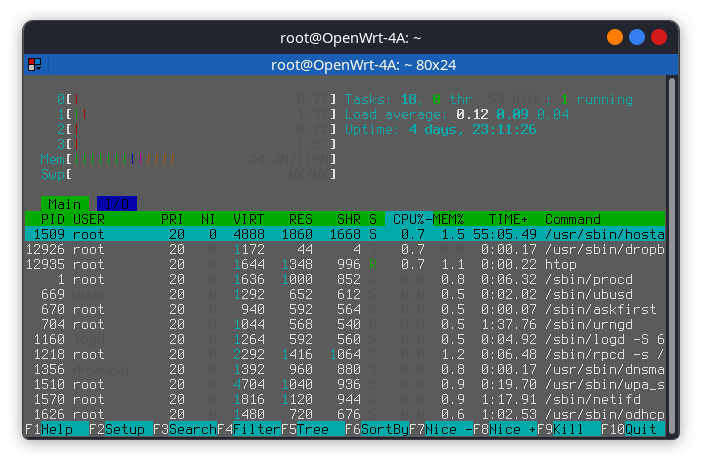Screen dimensions: 702x464
Task: Click the Mem usage meter bar
Action: (188, 159)
